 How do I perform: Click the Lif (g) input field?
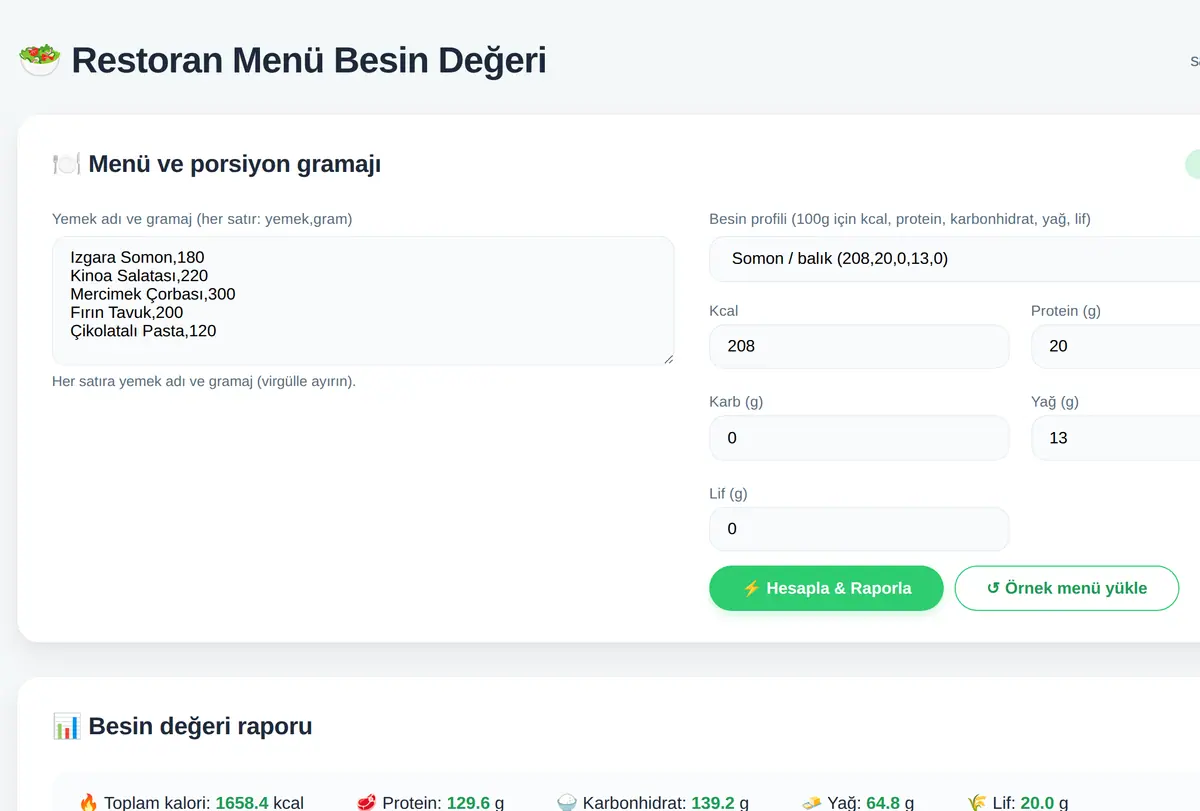[859, 529]
